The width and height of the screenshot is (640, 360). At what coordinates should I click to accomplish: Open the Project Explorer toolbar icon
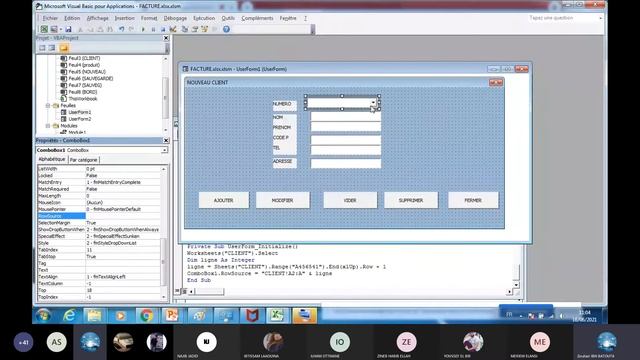(184, 29)
